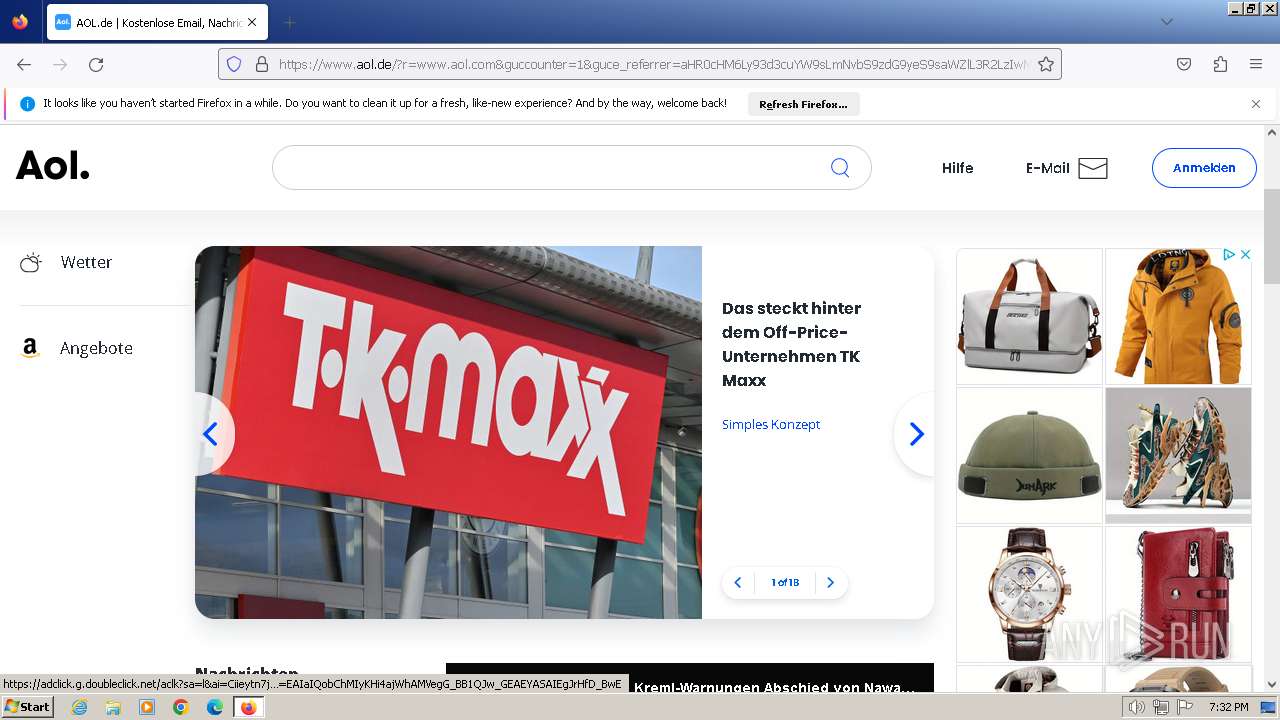The width and height of the screenshot is (1280, 720).
Task: Go to previous carousel slide, large arrow
Action: pos(211,434)
